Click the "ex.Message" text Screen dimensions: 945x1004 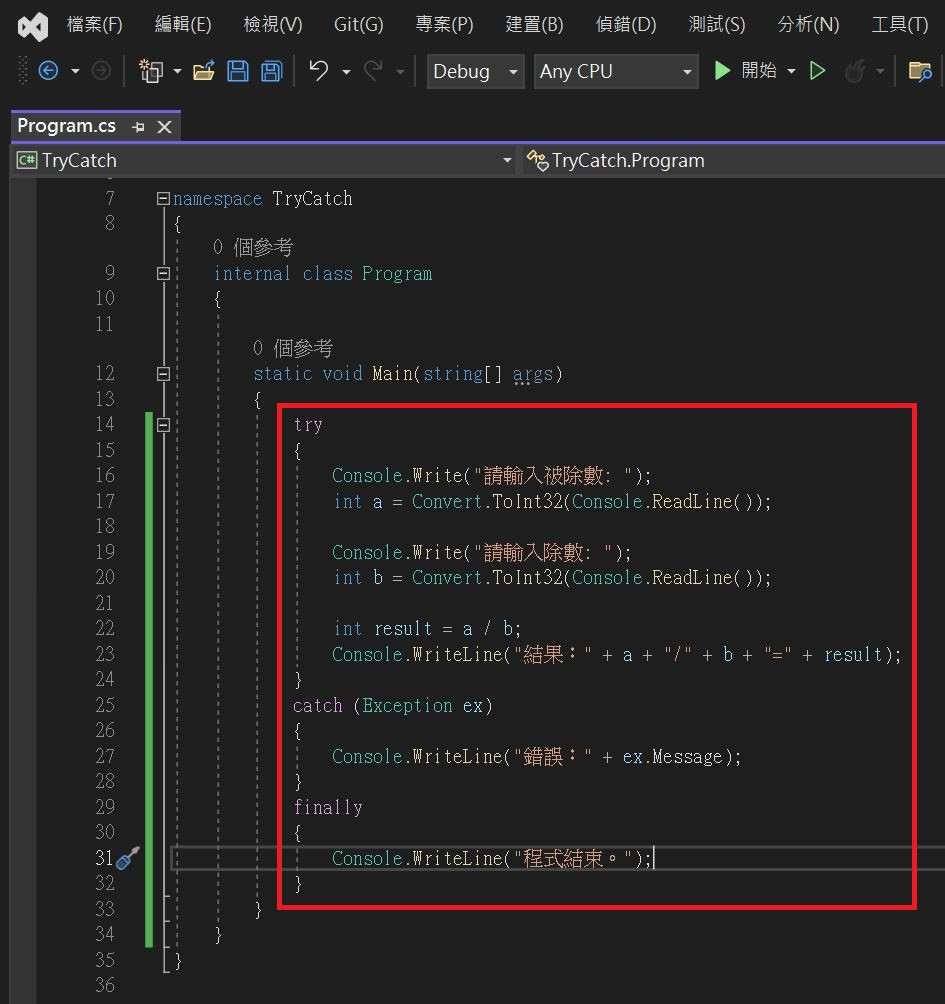672,757
